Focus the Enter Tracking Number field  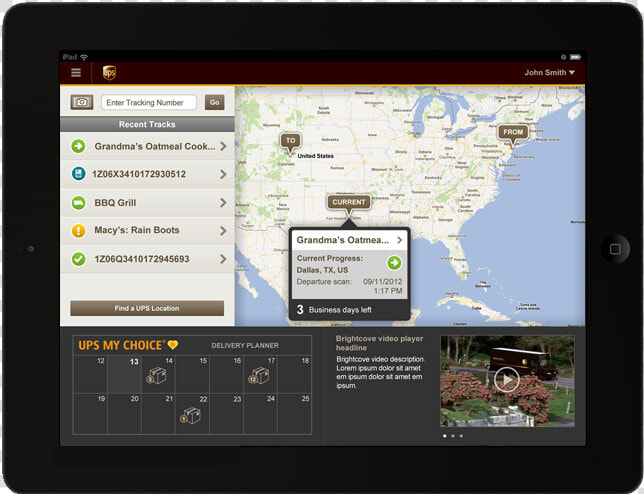point(149,102)
